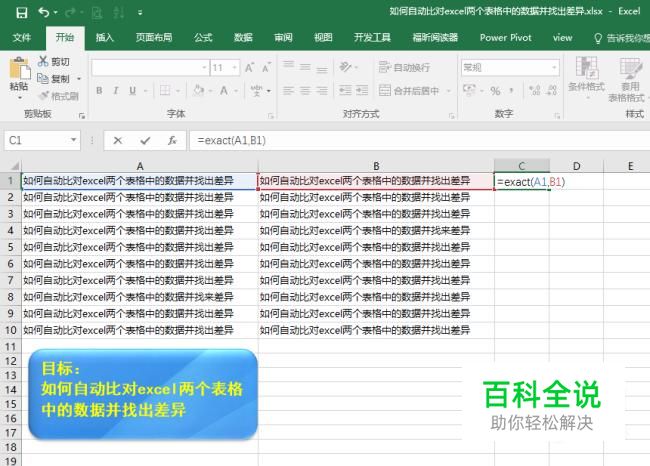The image size is (650, 466).
Task: Toggle 自动换行 wrap text
Action: pyautogui.click(x=404, y=68)
